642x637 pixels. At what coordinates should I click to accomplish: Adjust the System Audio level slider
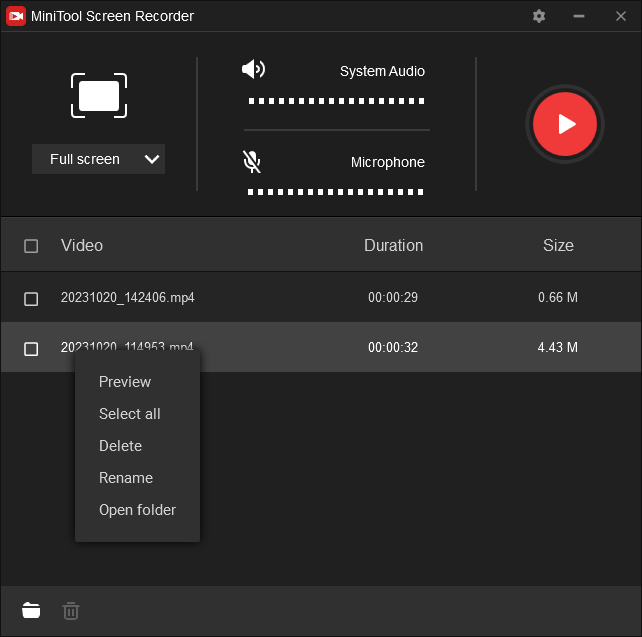[336, 101]
